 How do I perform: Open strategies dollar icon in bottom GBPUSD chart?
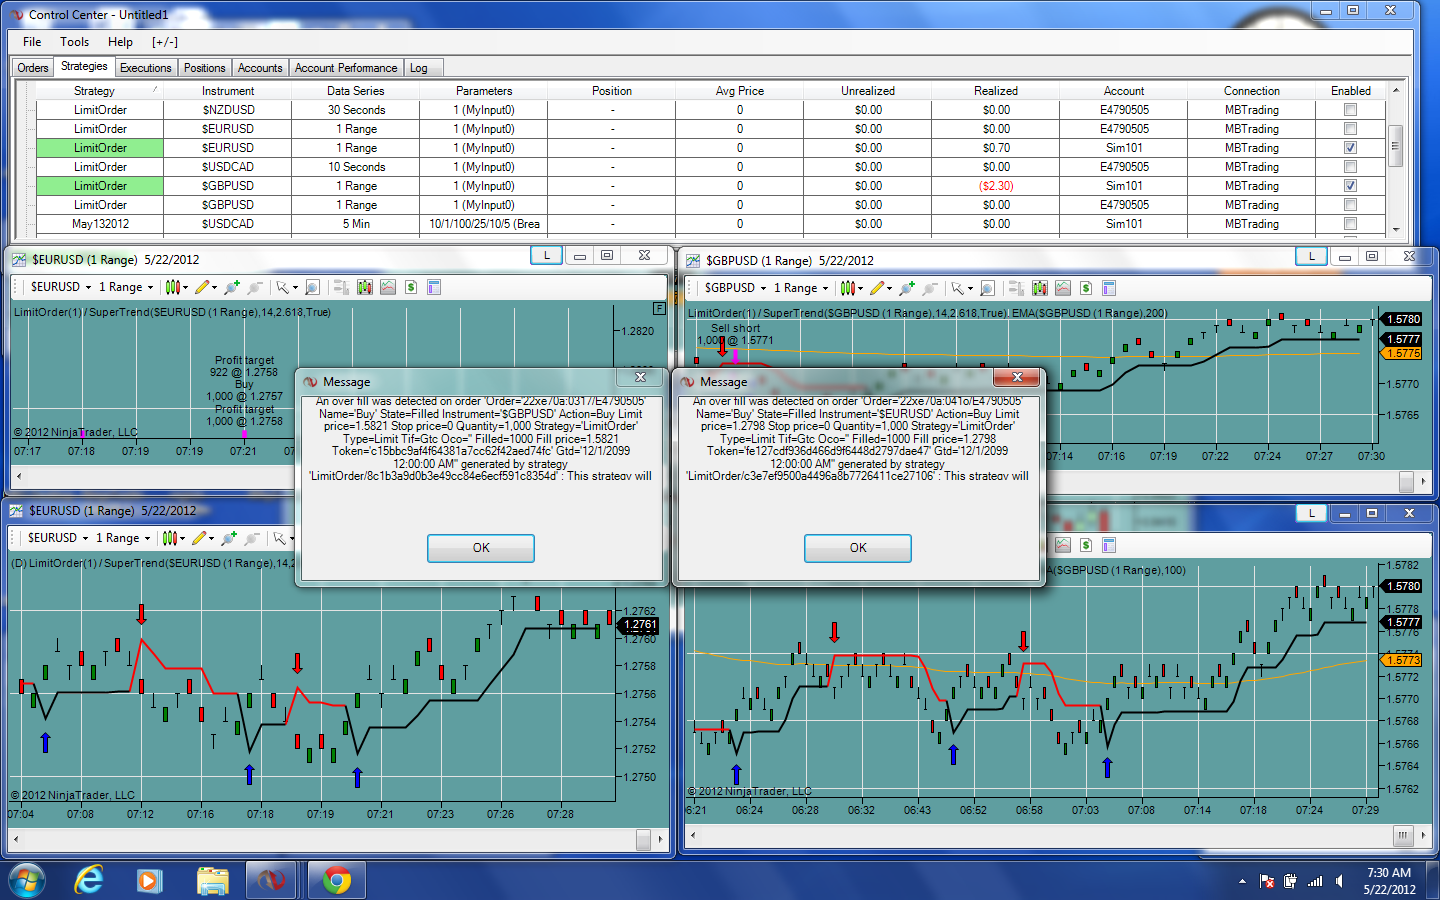(x=1086, y=545)
